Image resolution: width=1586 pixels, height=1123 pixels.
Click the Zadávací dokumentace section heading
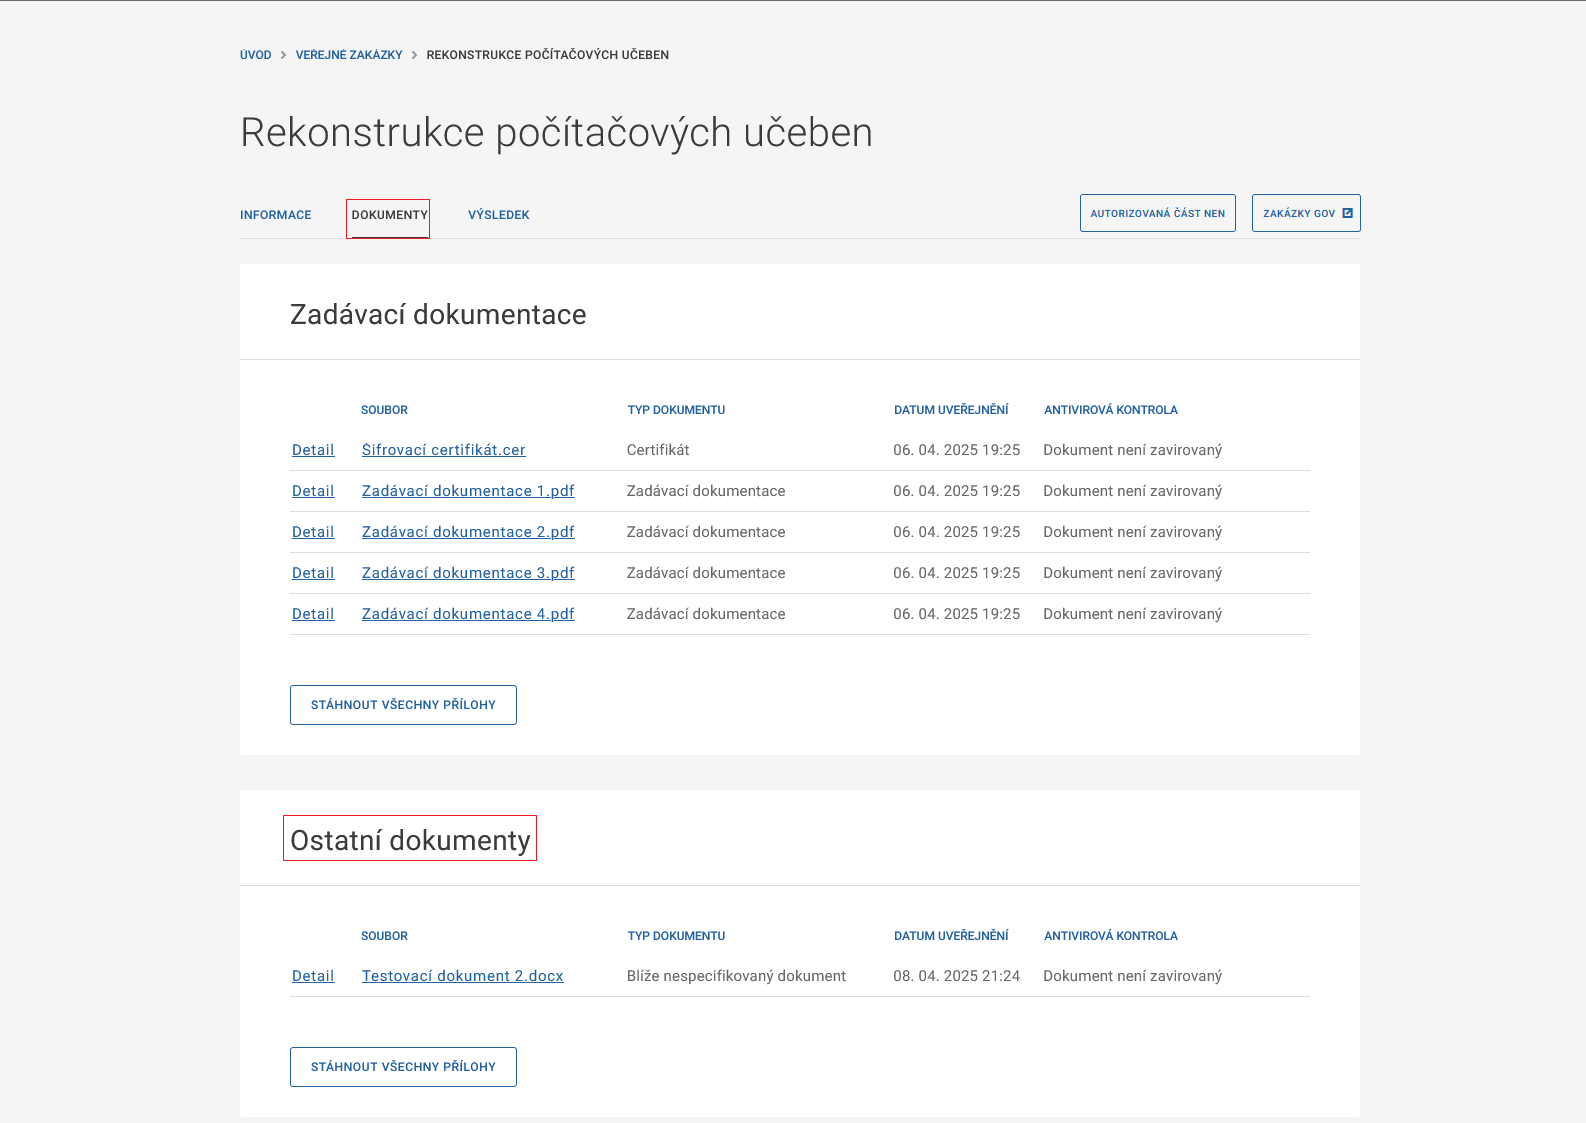(438, 315)
